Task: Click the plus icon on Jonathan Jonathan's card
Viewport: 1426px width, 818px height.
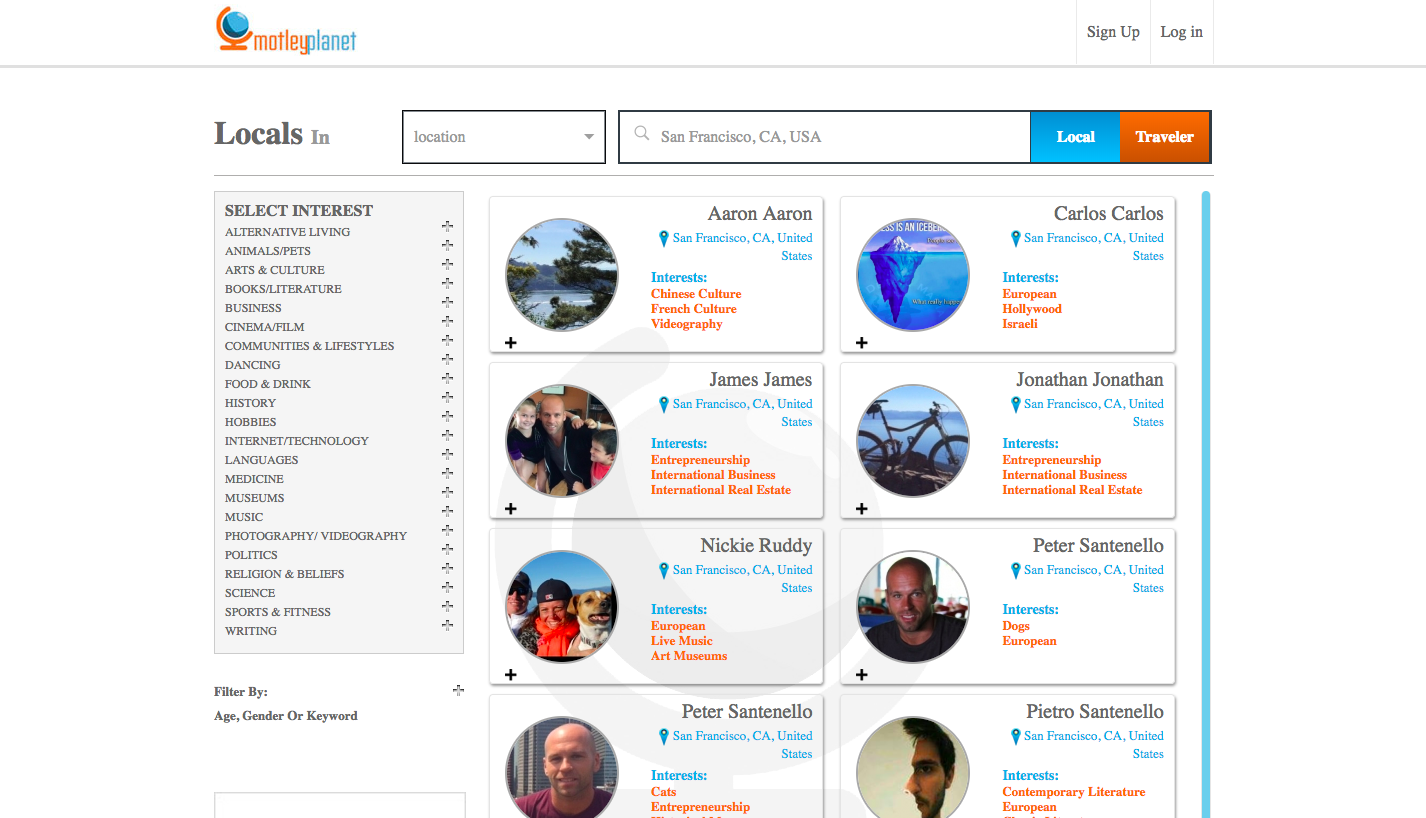Action: click(862, 509)
